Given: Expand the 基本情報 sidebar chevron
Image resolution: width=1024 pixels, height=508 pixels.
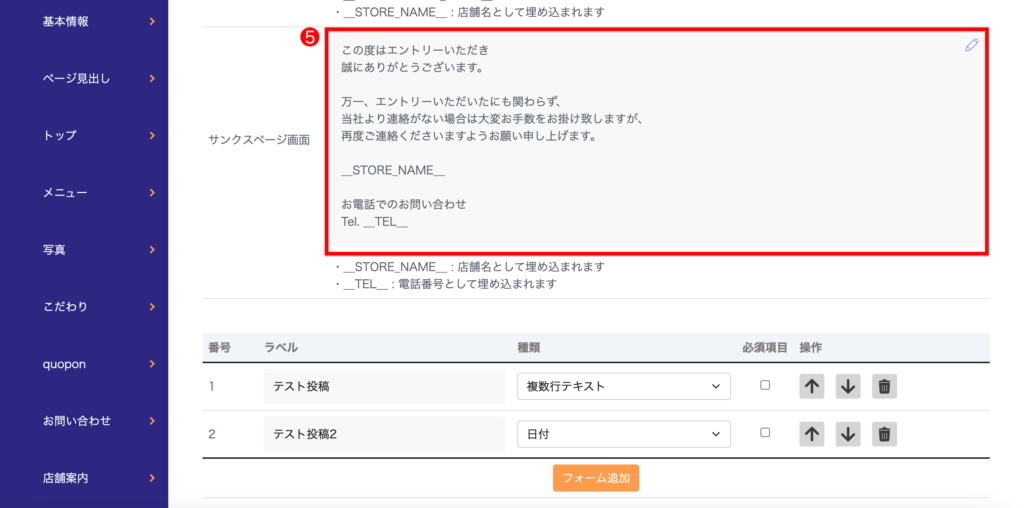Looking at the screenshot, I should pos(152,21).
